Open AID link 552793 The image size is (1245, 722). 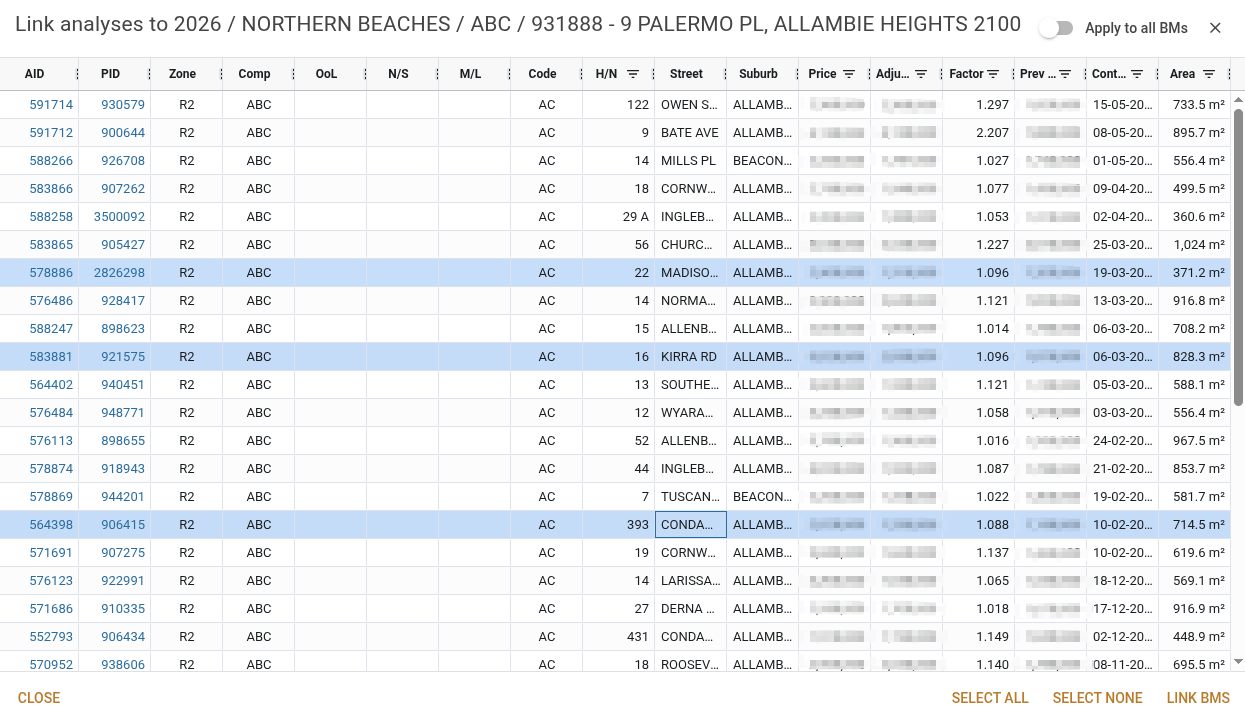[x=51, y=636]
